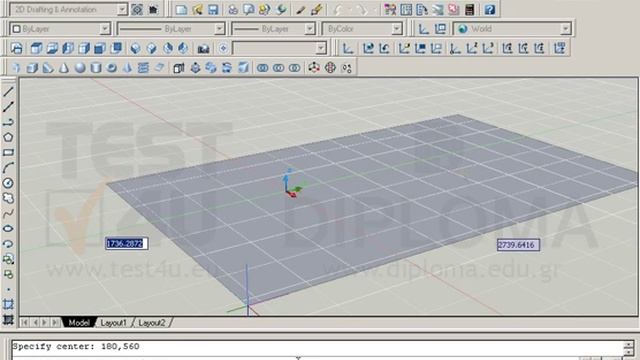Expand the blank dropdown in View toolbar

tap(321, 48)
